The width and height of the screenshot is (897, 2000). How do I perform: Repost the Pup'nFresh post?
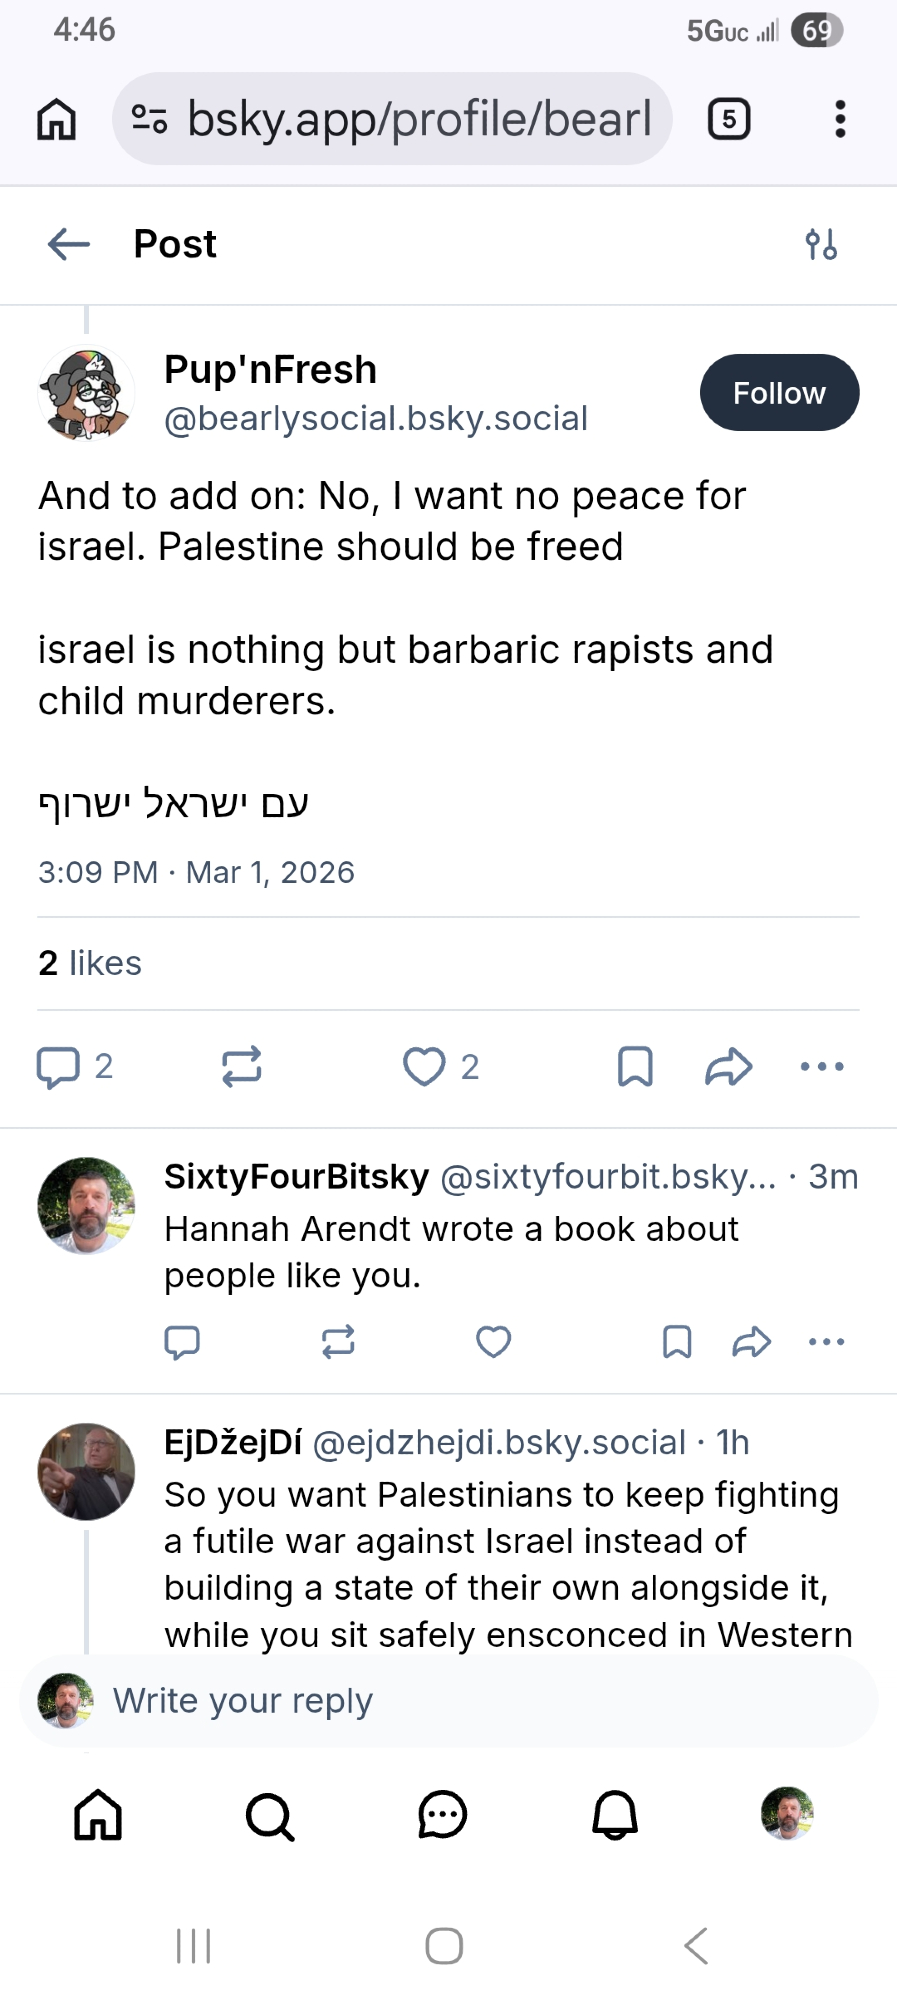241,1066
